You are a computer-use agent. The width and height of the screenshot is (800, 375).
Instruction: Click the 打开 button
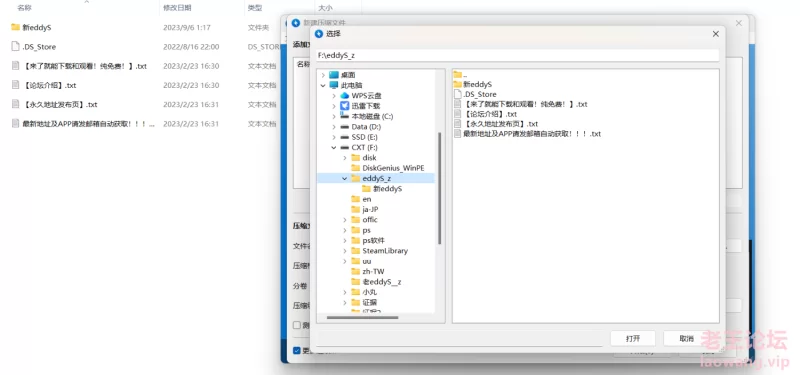(633, 338)
